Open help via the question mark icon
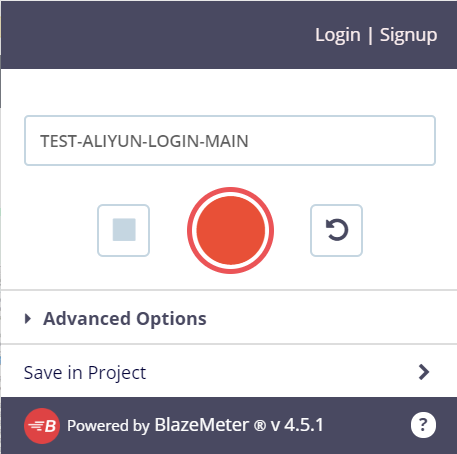The image size is (457, 454). coord(423,425)
